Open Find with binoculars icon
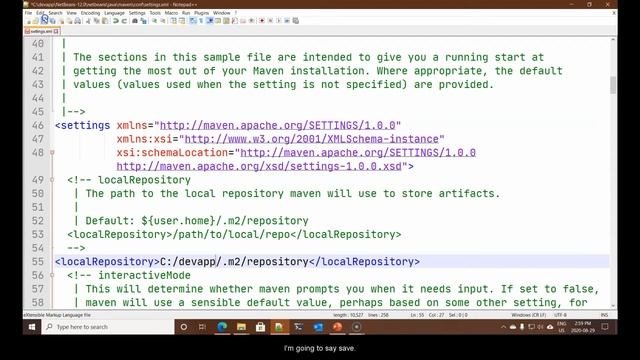This screenshot has width=640, height=360. click(x=135, y=20)
